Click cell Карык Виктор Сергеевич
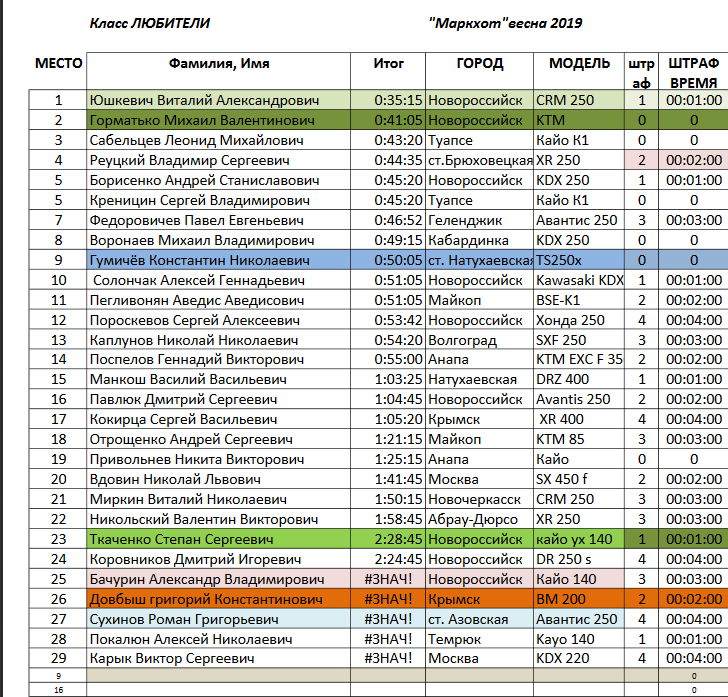This screenshot has width=728, height=697. tap(219, 658)
